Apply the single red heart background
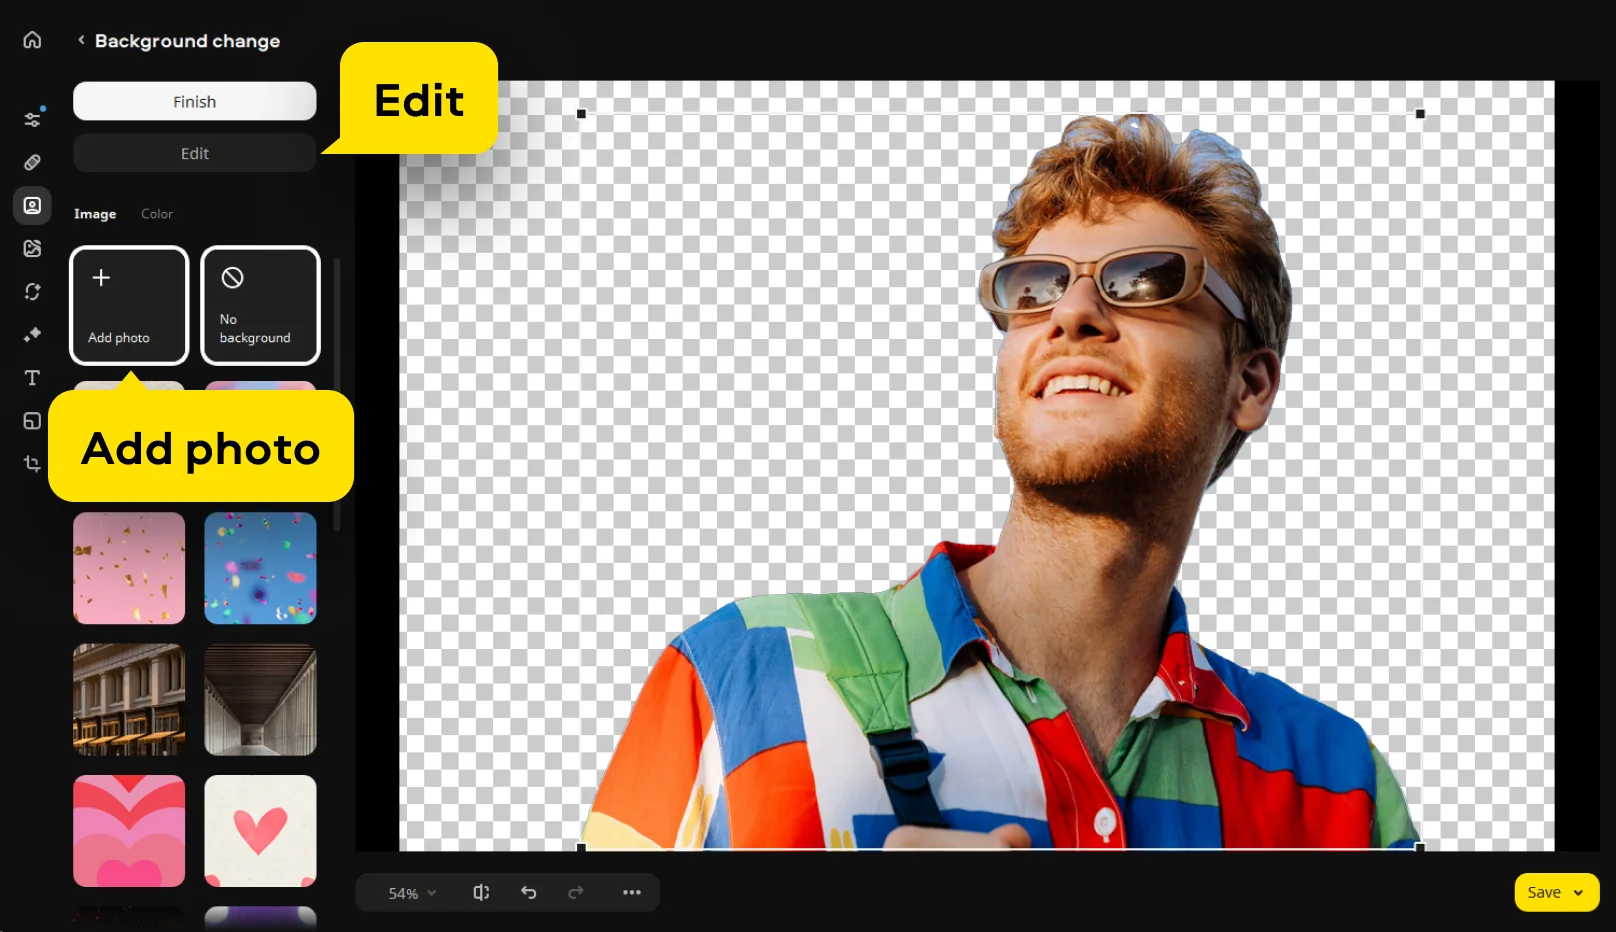 261,831
